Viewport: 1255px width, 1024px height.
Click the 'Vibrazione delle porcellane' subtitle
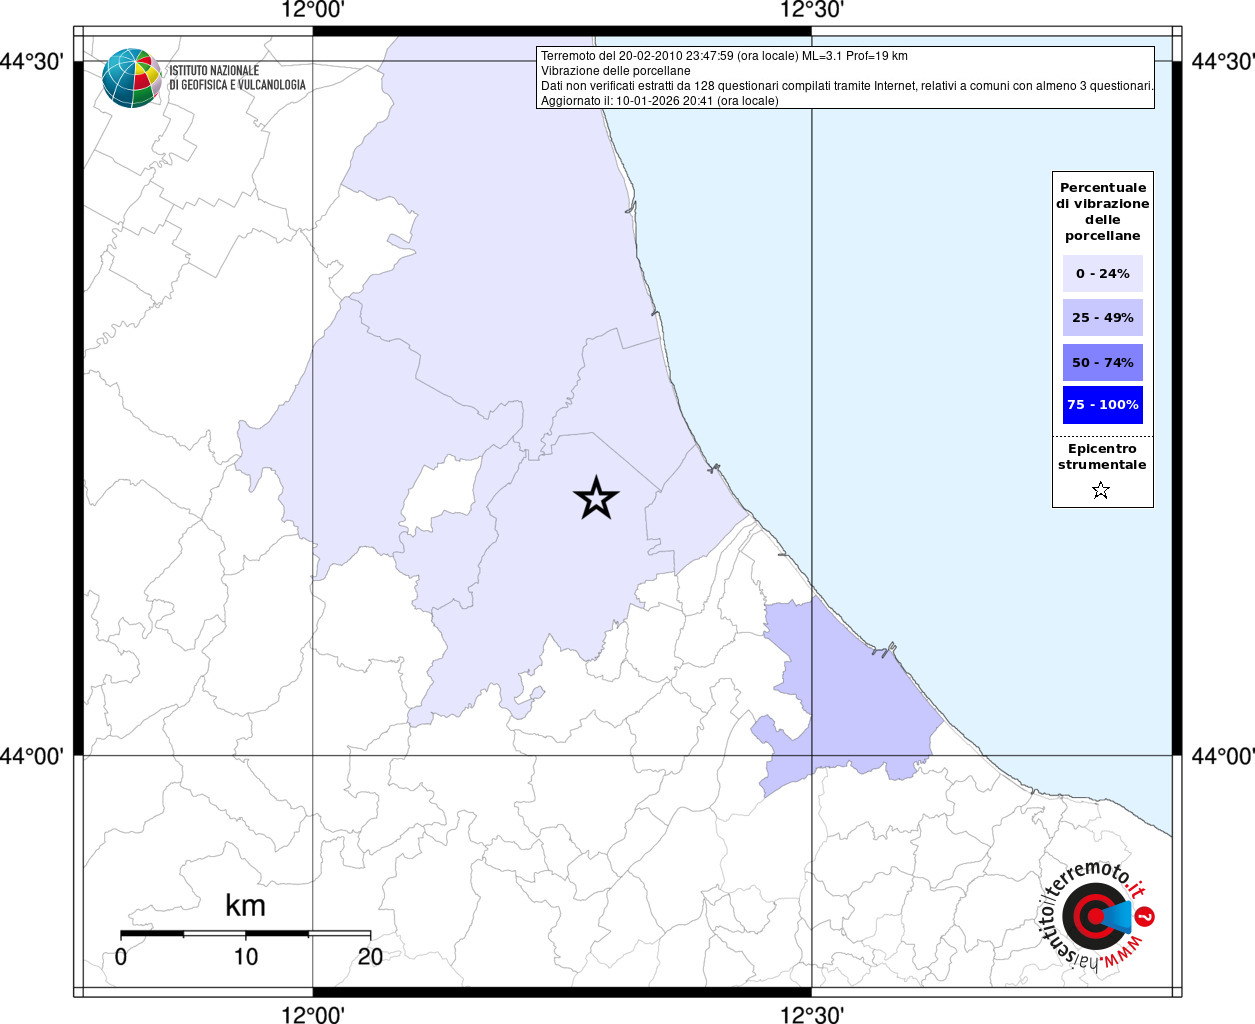tap(615, 71)
